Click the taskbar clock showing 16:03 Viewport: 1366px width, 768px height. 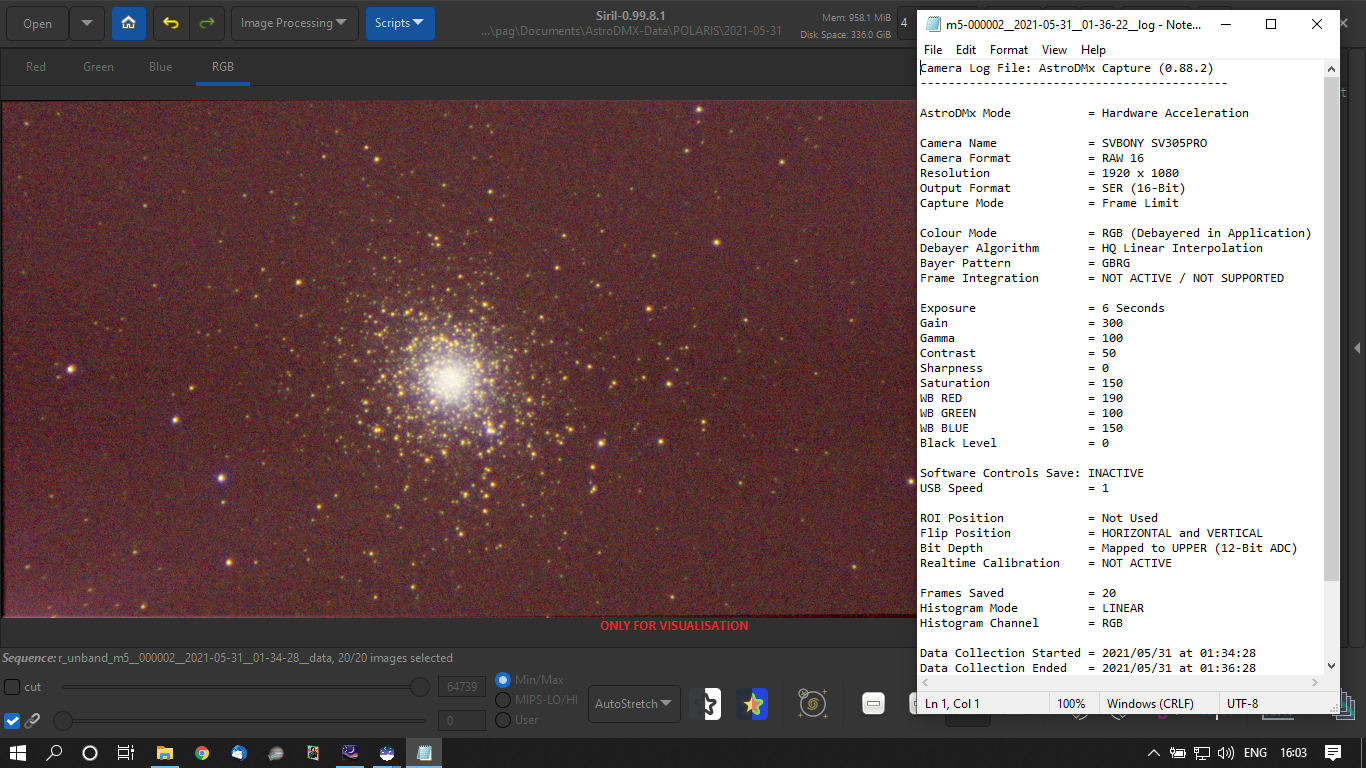pyautogui.click(x=1293, y=753)
